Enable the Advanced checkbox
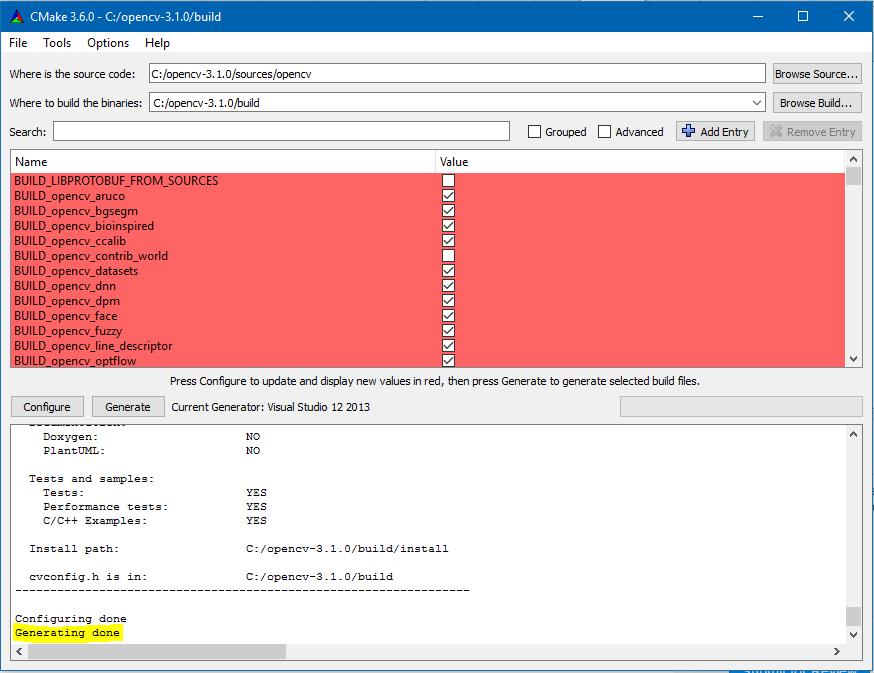Image resolution: width=874 pixels, height=673 pixels. coord(605,132)
